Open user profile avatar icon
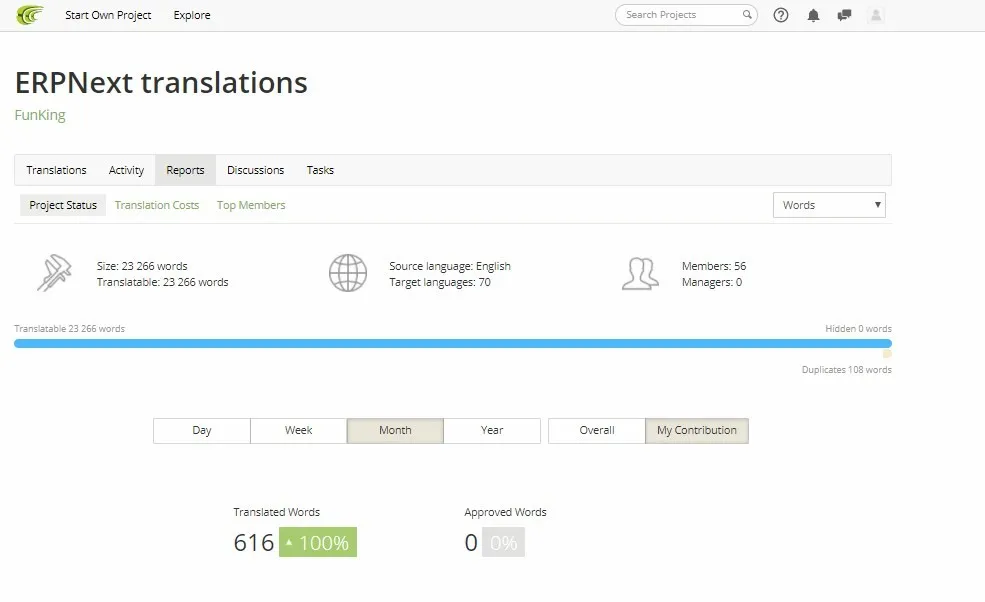The image size is (985, 602). pos(876,15)
